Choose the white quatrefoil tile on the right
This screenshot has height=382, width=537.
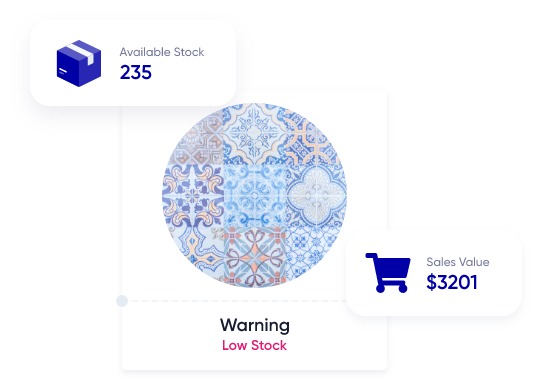(x=316, y=195)
